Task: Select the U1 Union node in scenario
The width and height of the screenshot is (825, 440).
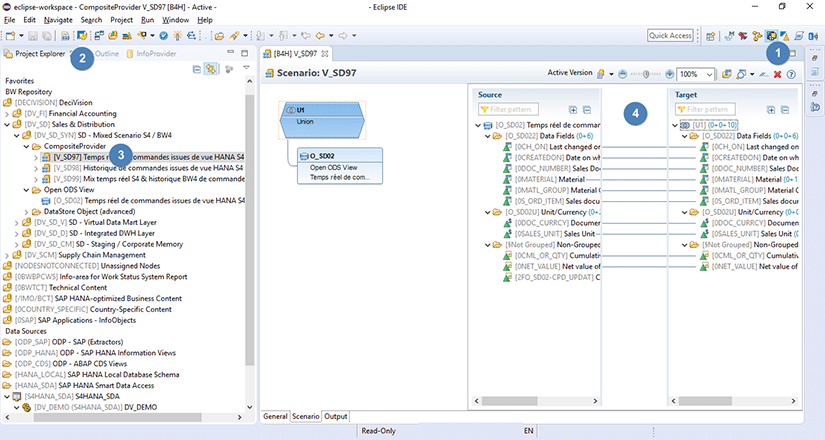Action: pyautogui.click(x=322, y=121)
